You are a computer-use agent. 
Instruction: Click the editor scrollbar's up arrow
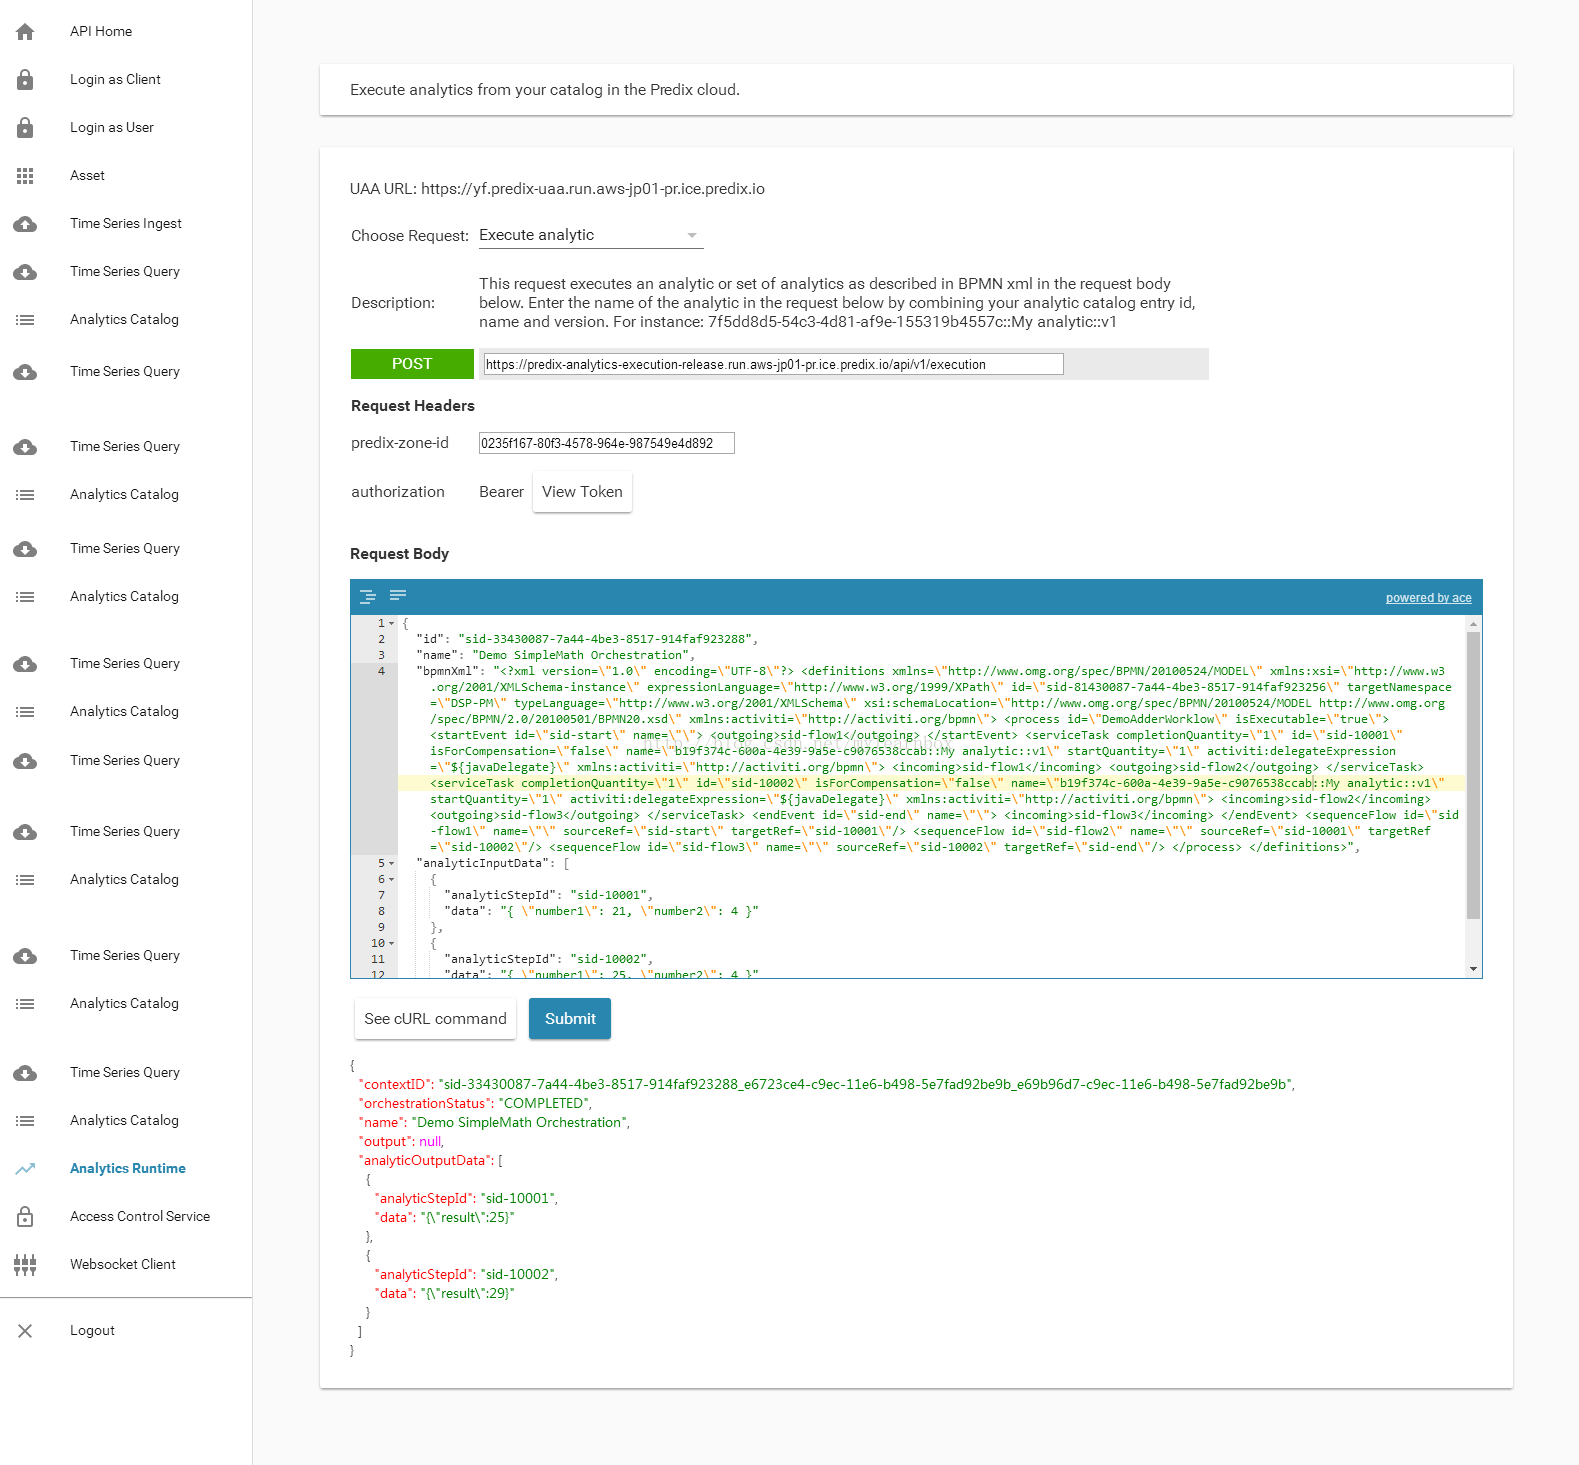click(1473, 623)
